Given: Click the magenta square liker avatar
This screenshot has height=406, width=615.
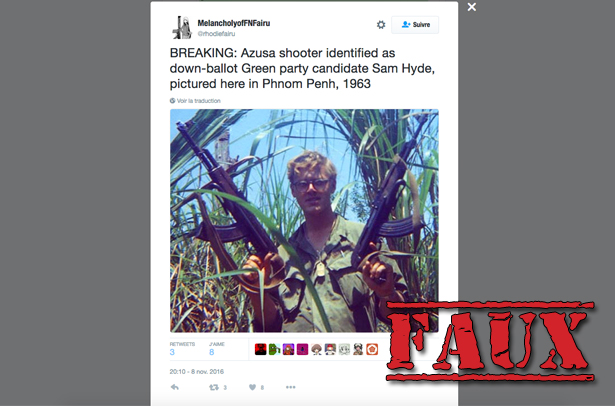Looking at the screenshot, I should (x=302, y=349).
